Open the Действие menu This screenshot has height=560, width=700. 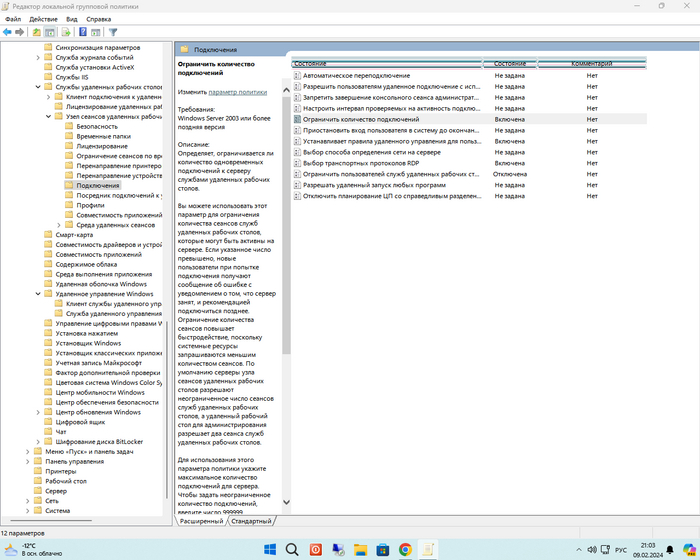pos(43,19)
